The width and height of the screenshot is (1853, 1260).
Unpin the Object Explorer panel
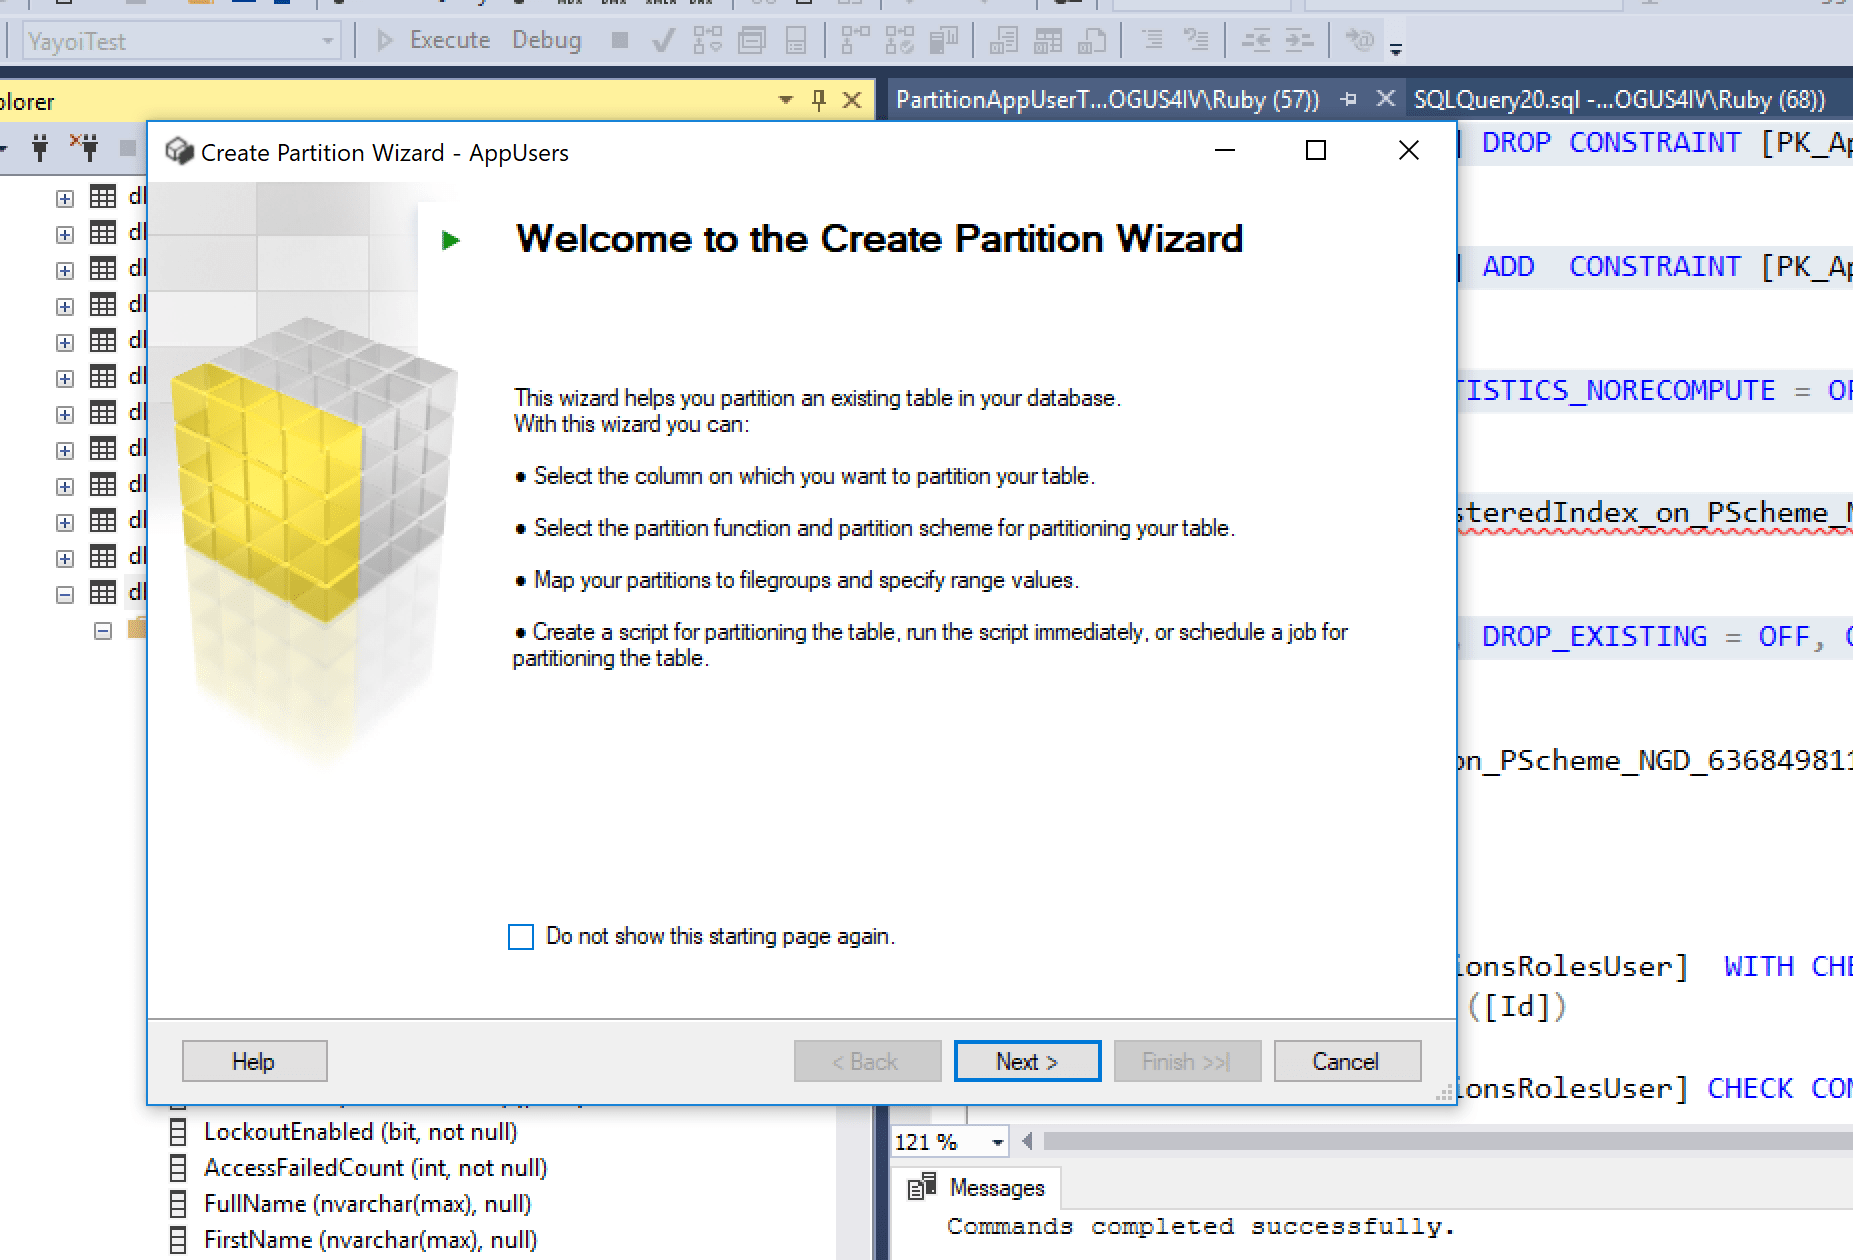[817, 101]
